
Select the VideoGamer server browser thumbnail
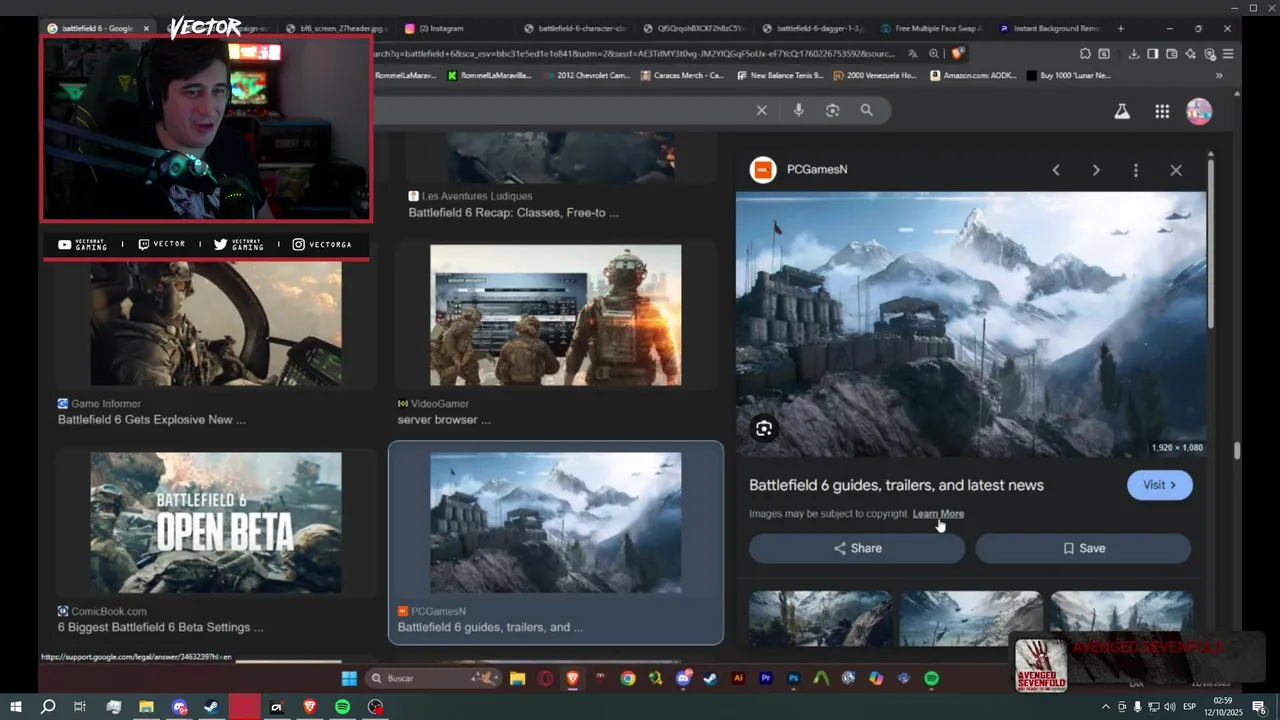point(556,315)
